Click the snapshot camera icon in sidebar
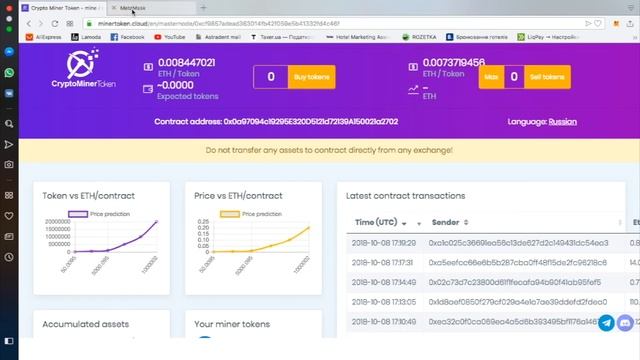The image size is (640, 360). pyautogui.click(x=9, y=164)
